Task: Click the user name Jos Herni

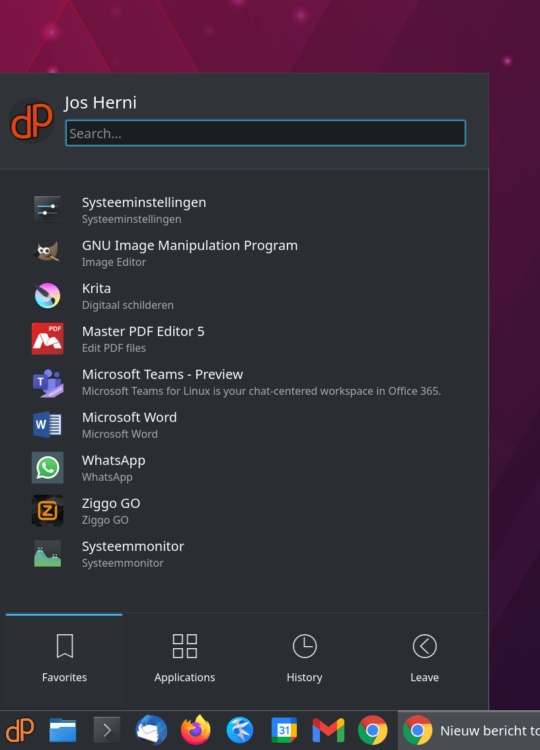Action: (100, 102)
